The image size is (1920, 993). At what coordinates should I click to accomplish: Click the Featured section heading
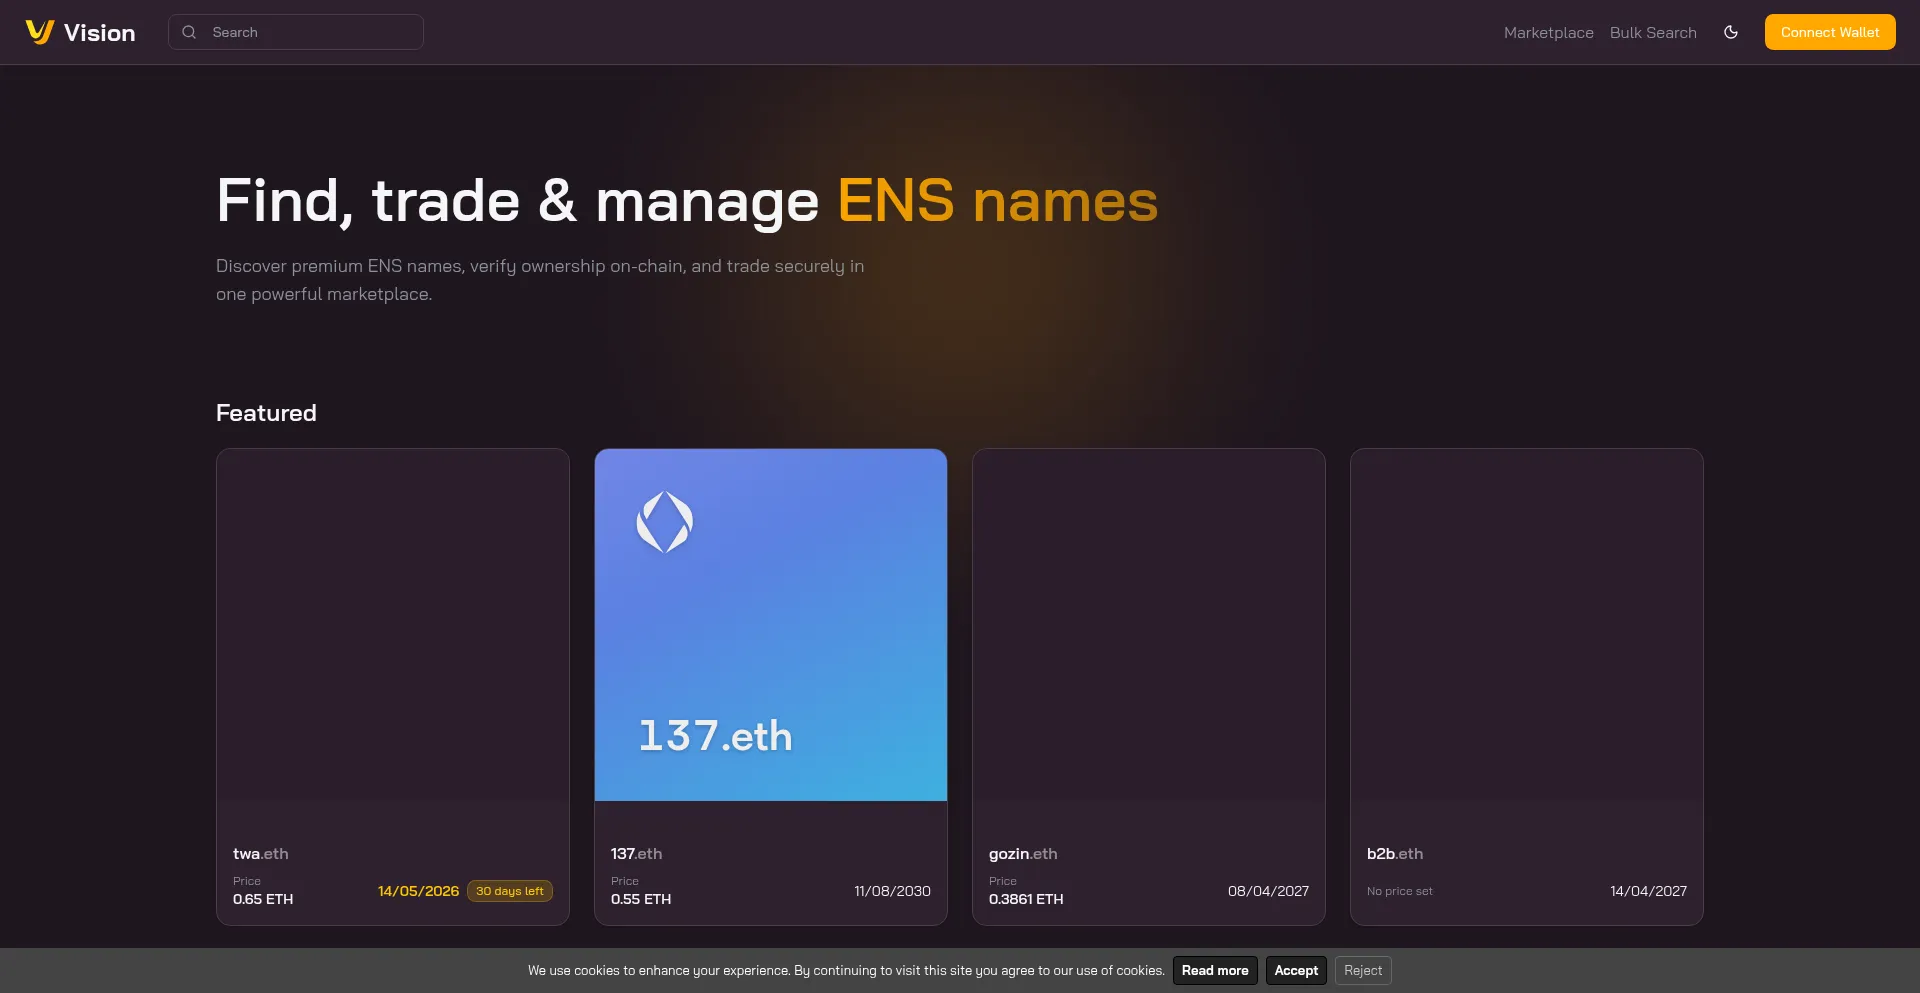[x=266, y=413]
